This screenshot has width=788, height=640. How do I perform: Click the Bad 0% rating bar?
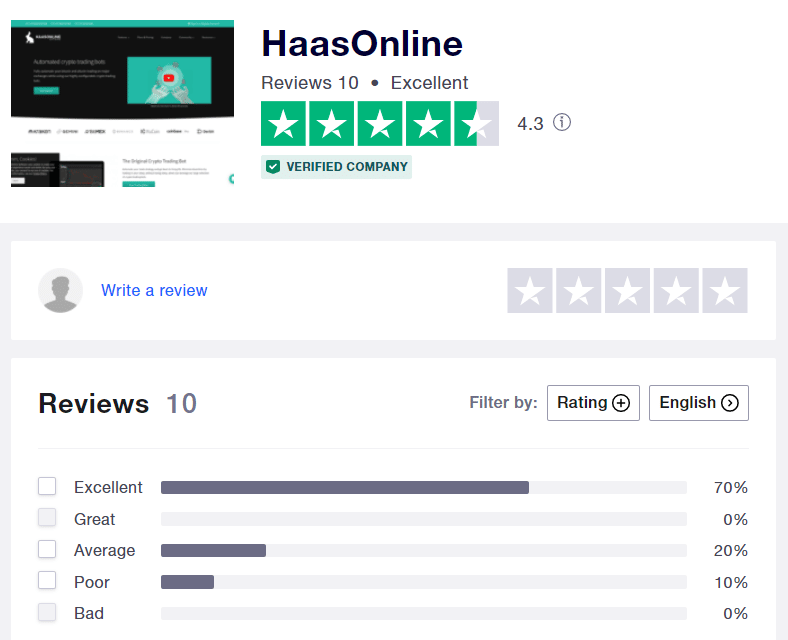424,613
